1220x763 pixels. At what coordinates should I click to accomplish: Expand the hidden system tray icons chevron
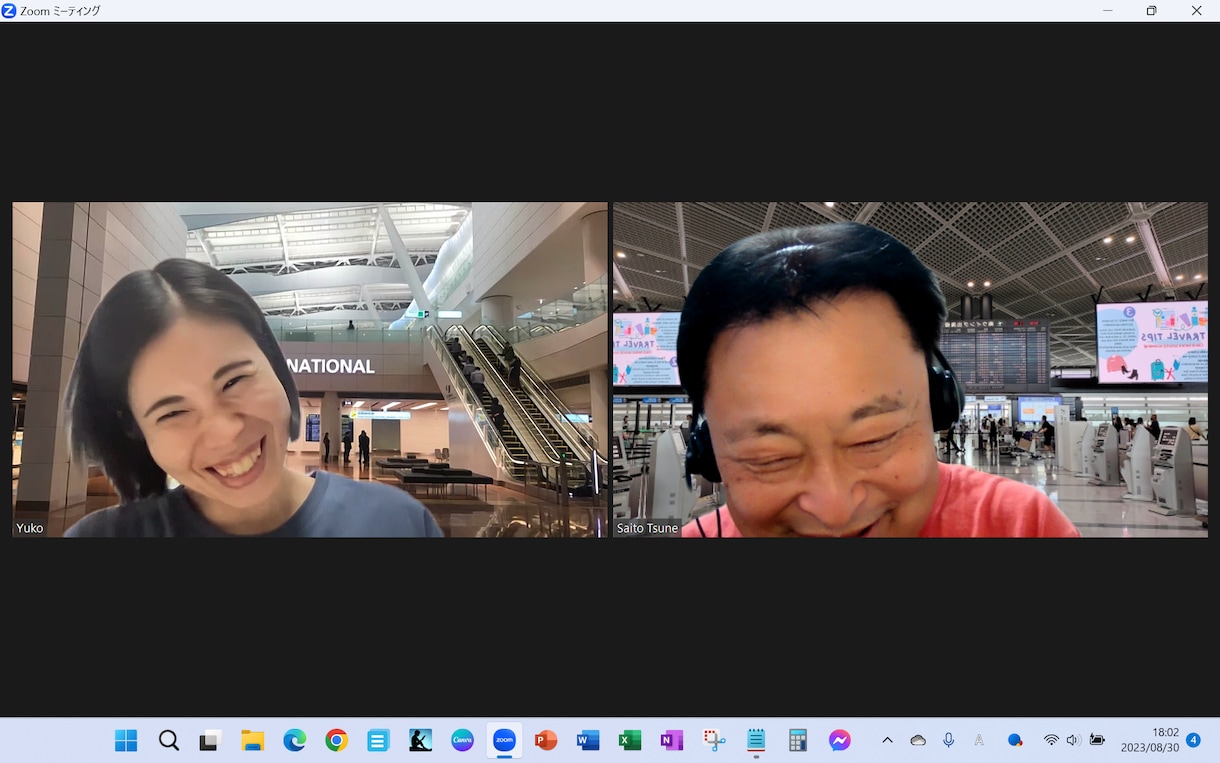coord(887,740)
